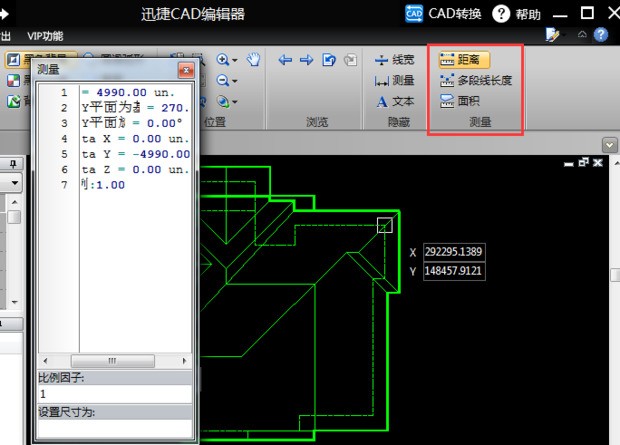
Task: Select the 面积 area measurement tool
Action: [x=460, y=101]
